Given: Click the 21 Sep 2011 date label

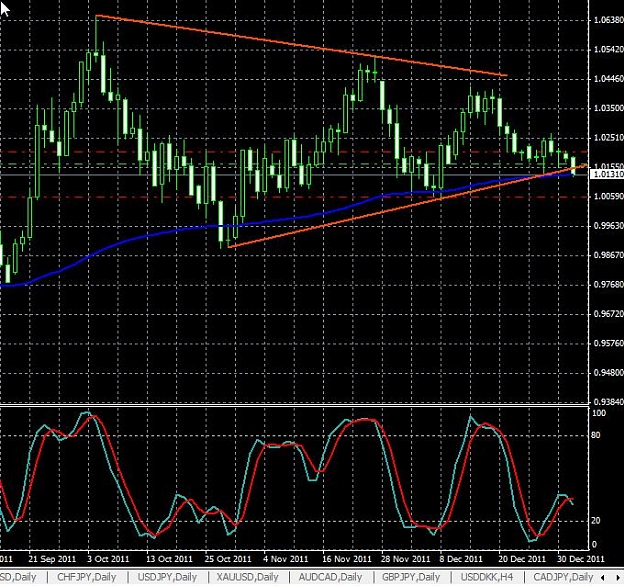Looking at the screenshot, I should (x=52, y=558).
